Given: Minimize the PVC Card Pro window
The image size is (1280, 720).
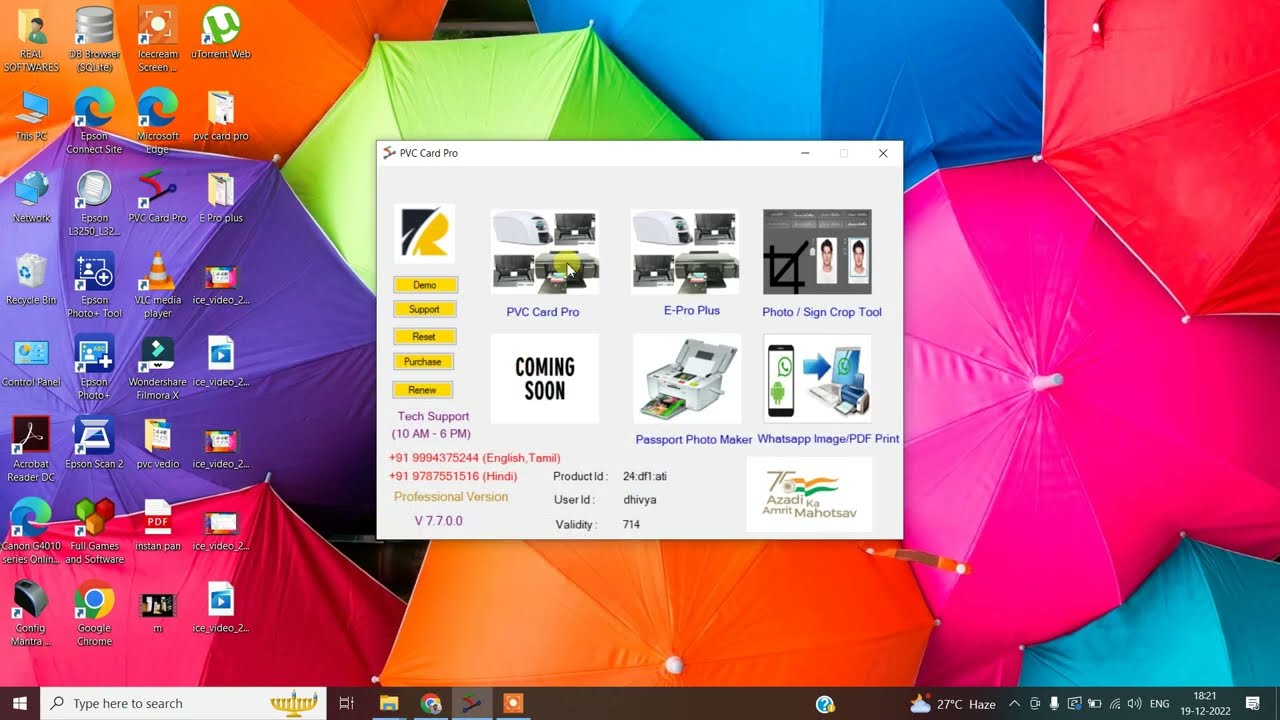Looking at the screenshot, I should 806,153.
